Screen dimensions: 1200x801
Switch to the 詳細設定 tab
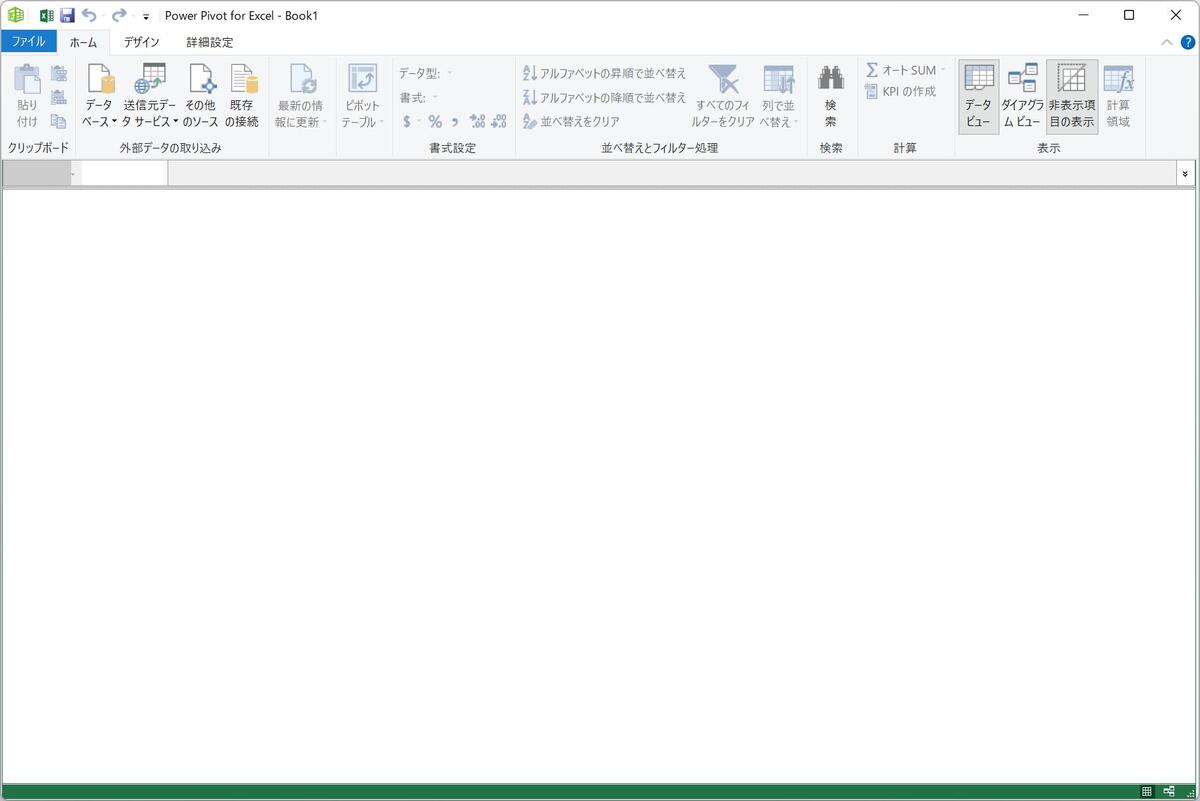click(210, 42)
